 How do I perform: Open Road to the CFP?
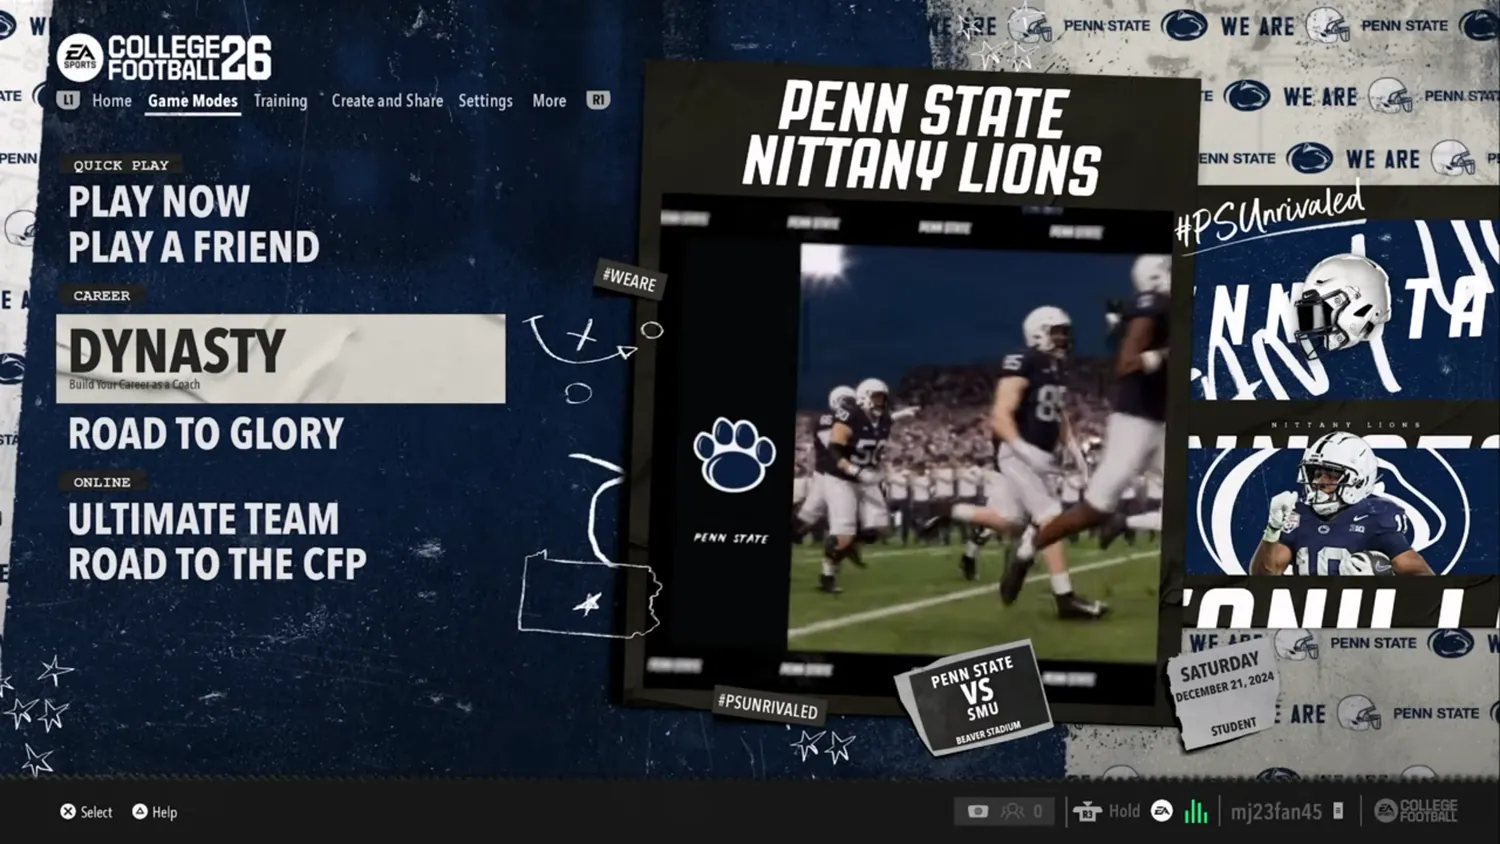point(217,564)
